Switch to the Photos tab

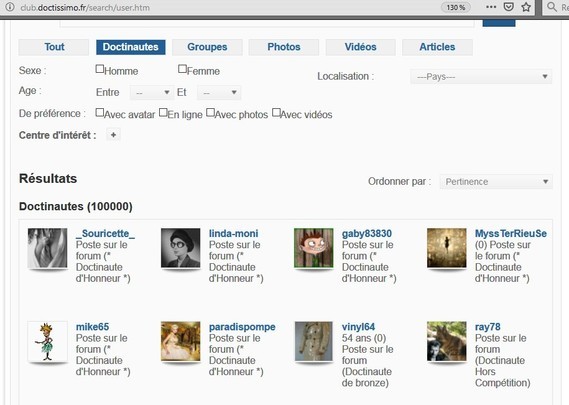pyautogui.click(x=284, y=47)
